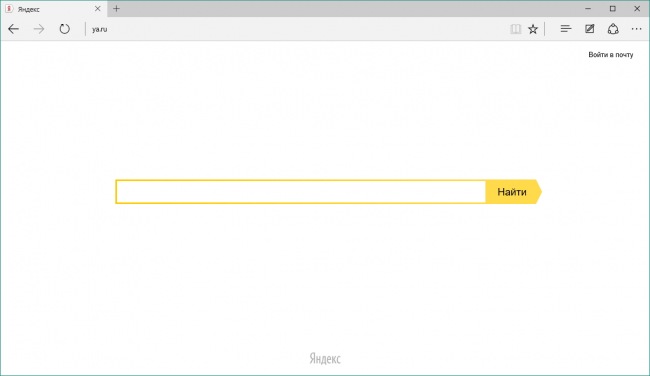Image resolution: width=650 pixels, height=376 pixels.
Task: Close the Яндекс tab
Action: [97, 9]
